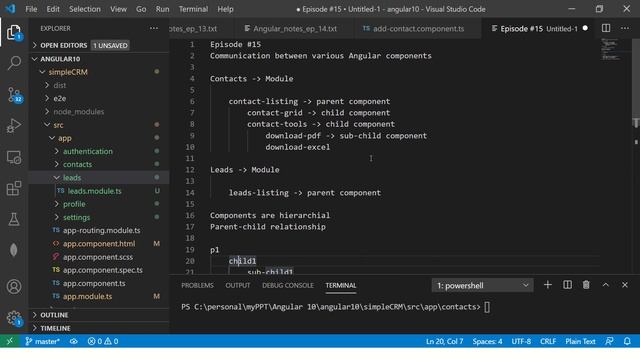Click the master branch in status bar
Image resolution: width=640 pixels, height=360 pixels.
click(42, 341)
